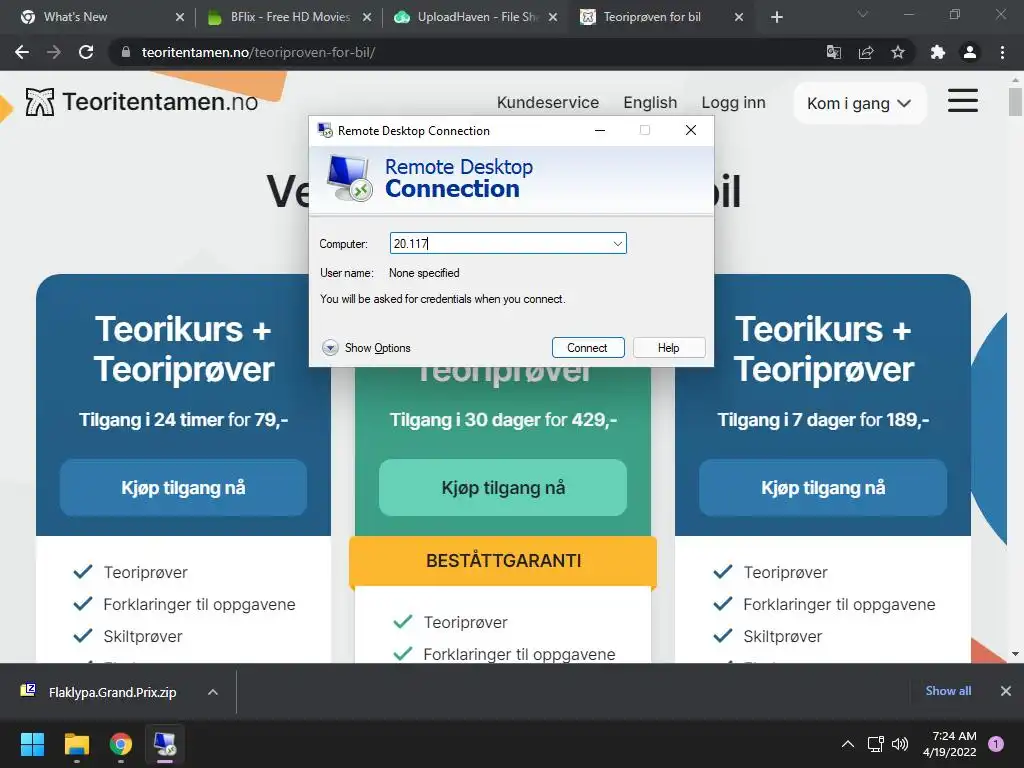Click the site lock icon in address bar

tap(126, 52)
